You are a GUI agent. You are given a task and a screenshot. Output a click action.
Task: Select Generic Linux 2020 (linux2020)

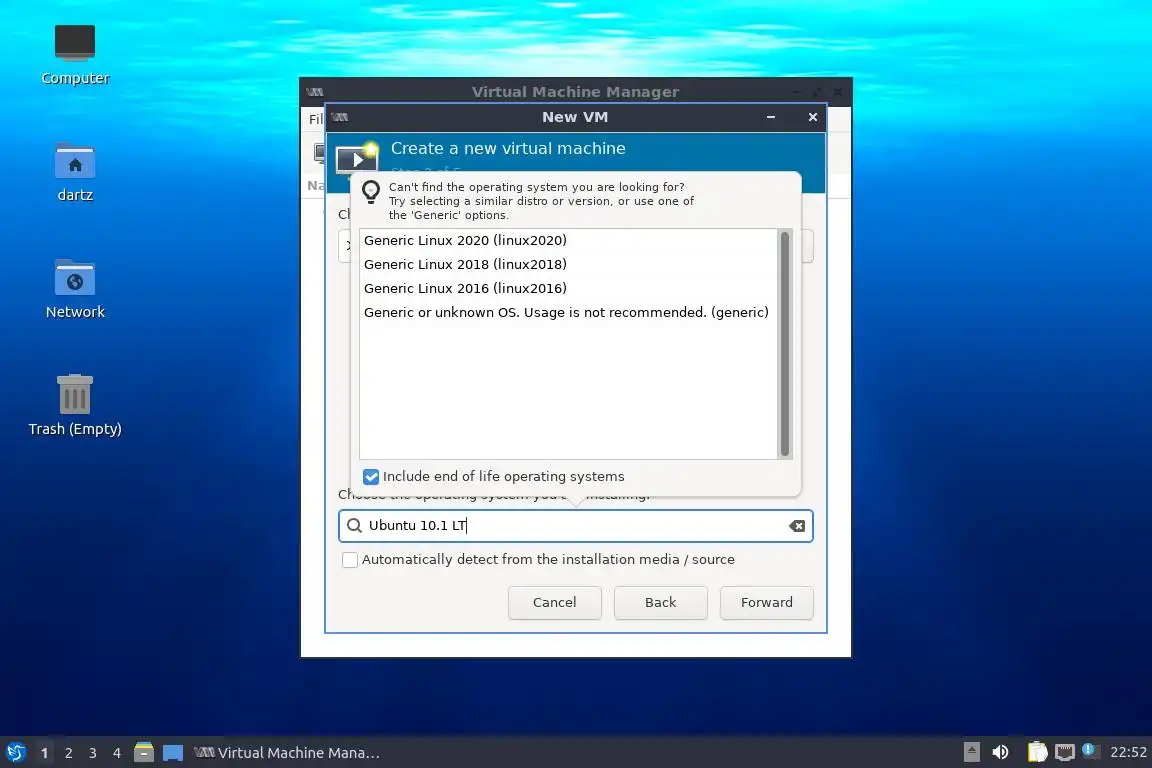(x=568, y=240)
